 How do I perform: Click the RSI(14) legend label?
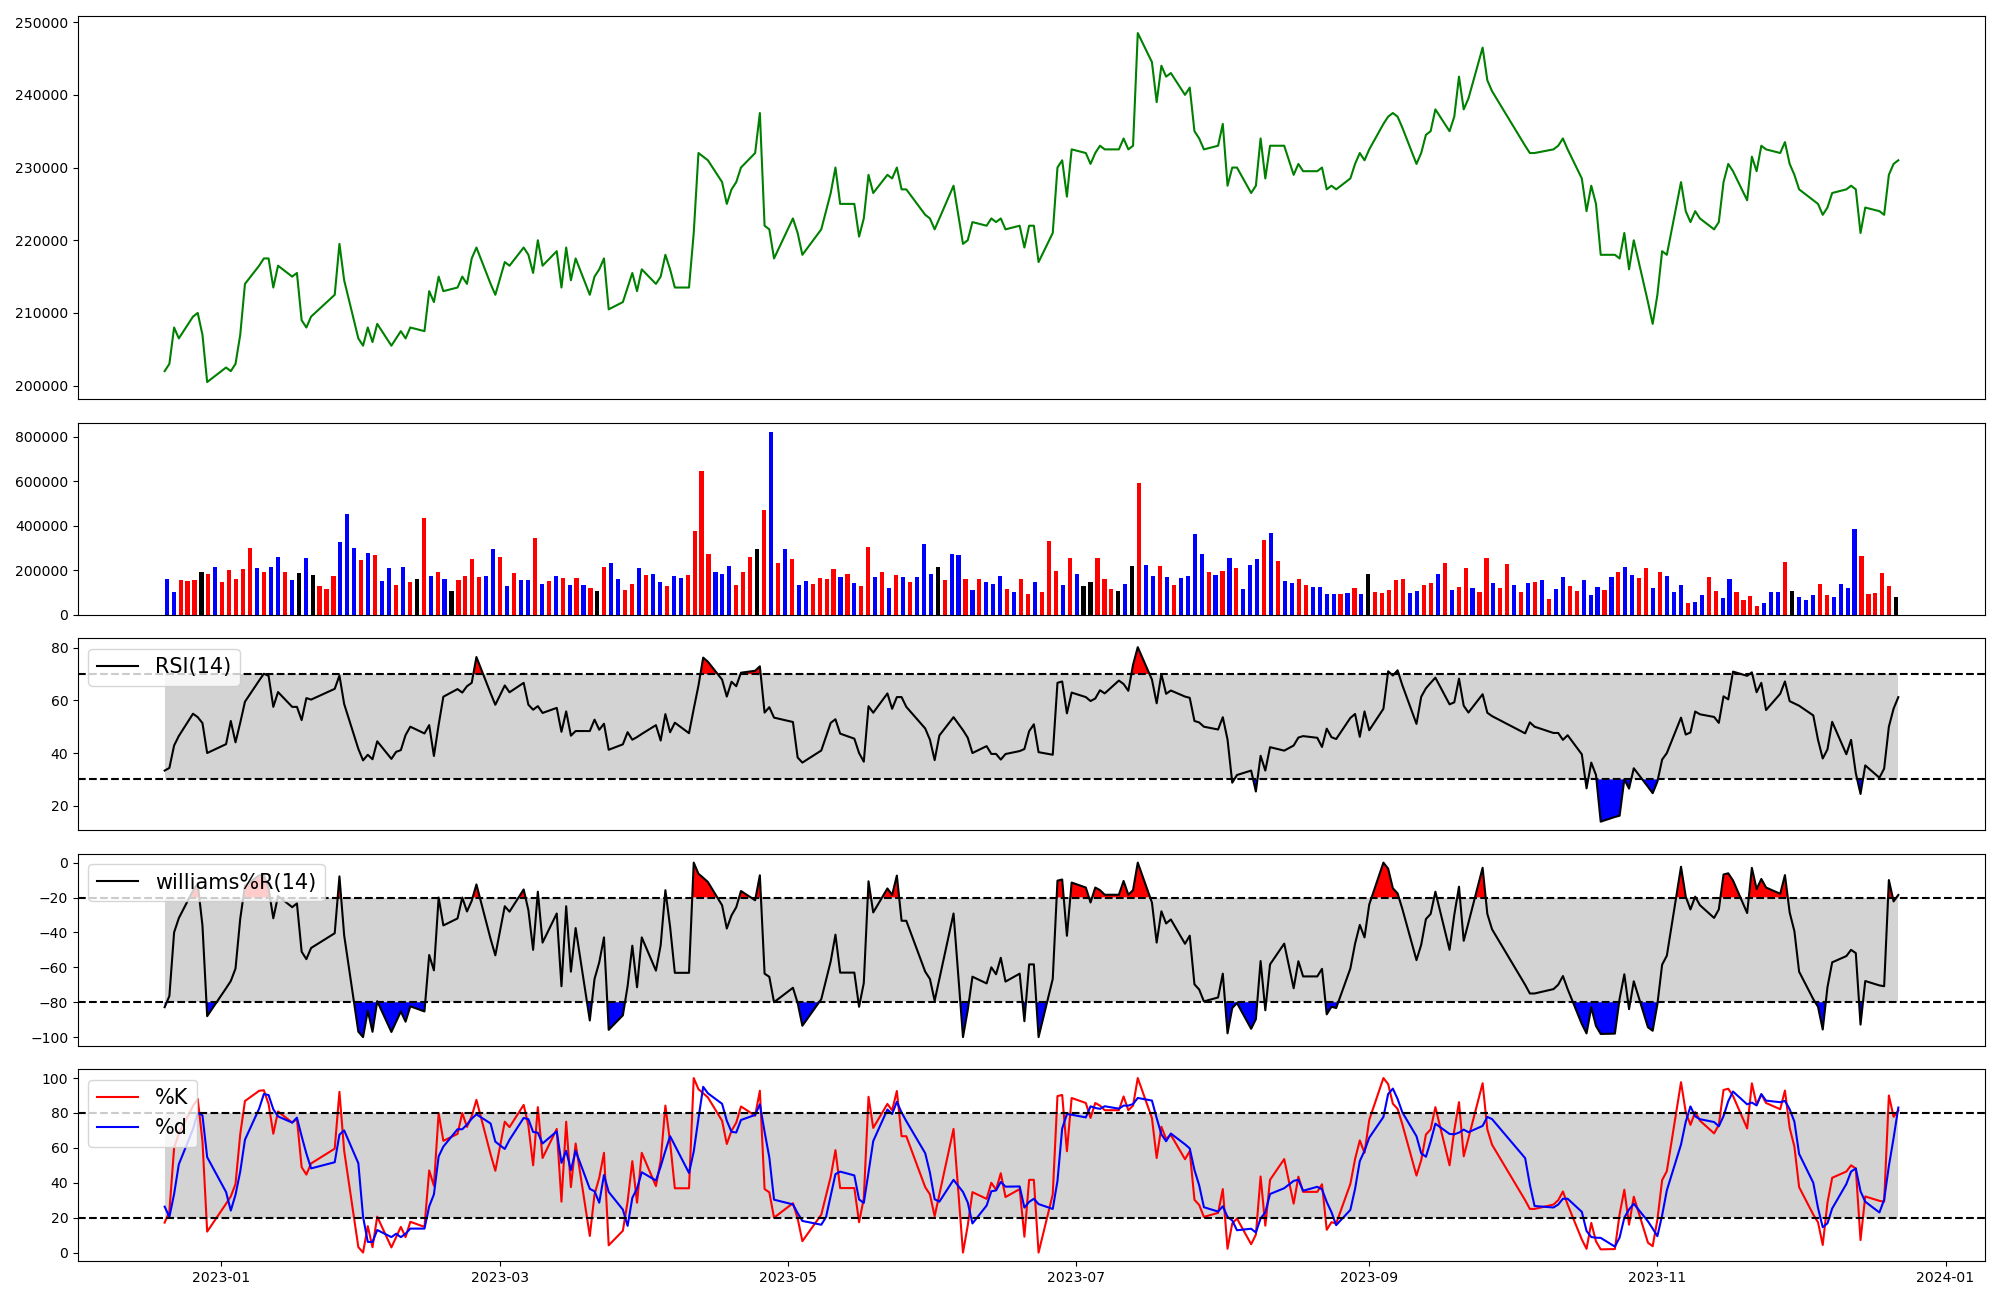[x=192, y=666]
